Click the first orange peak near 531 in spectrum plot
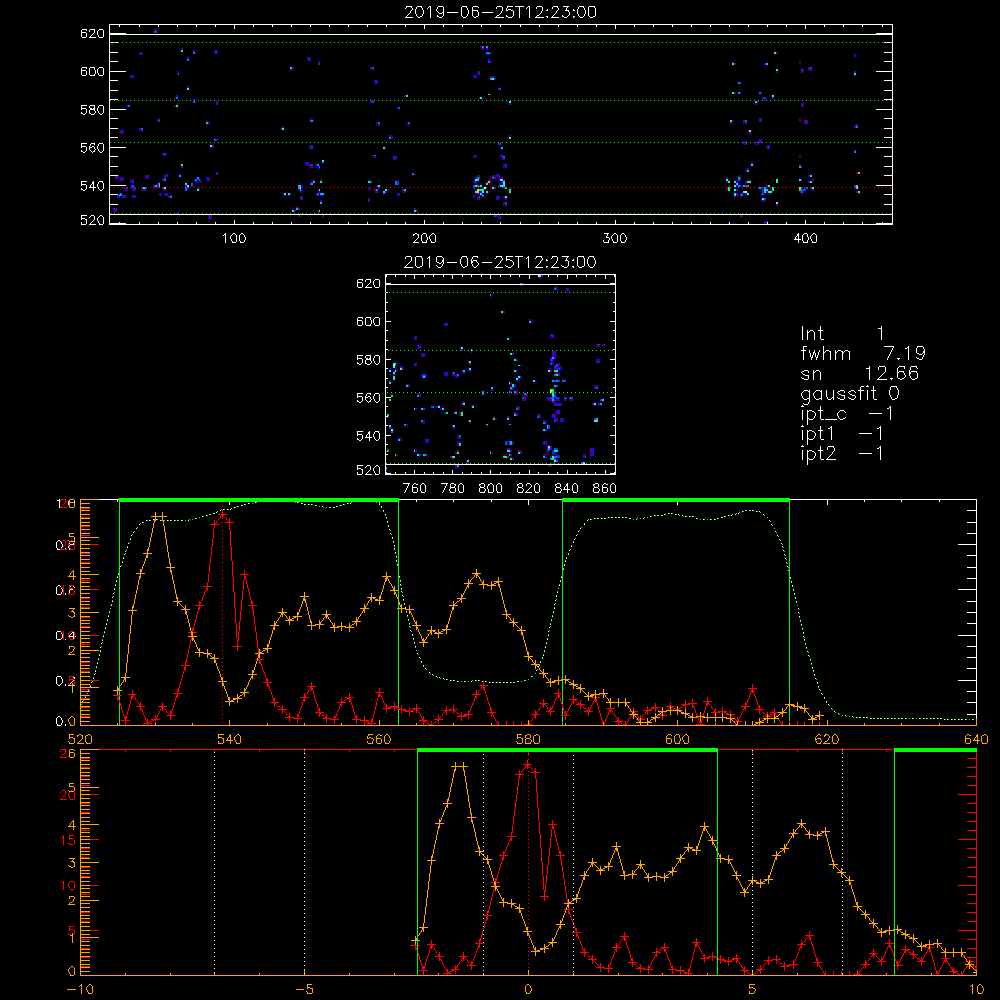Screen dimensions: 1000x1000 coord(158,515)
